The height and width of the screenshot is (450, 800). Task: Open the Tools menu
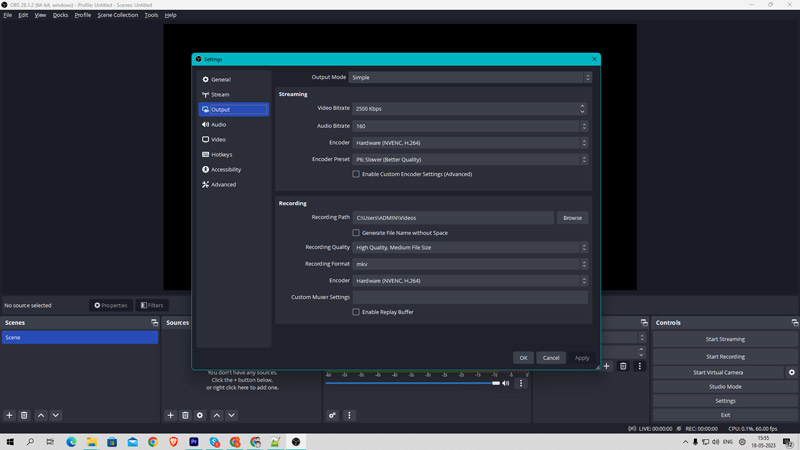(151, 15)
